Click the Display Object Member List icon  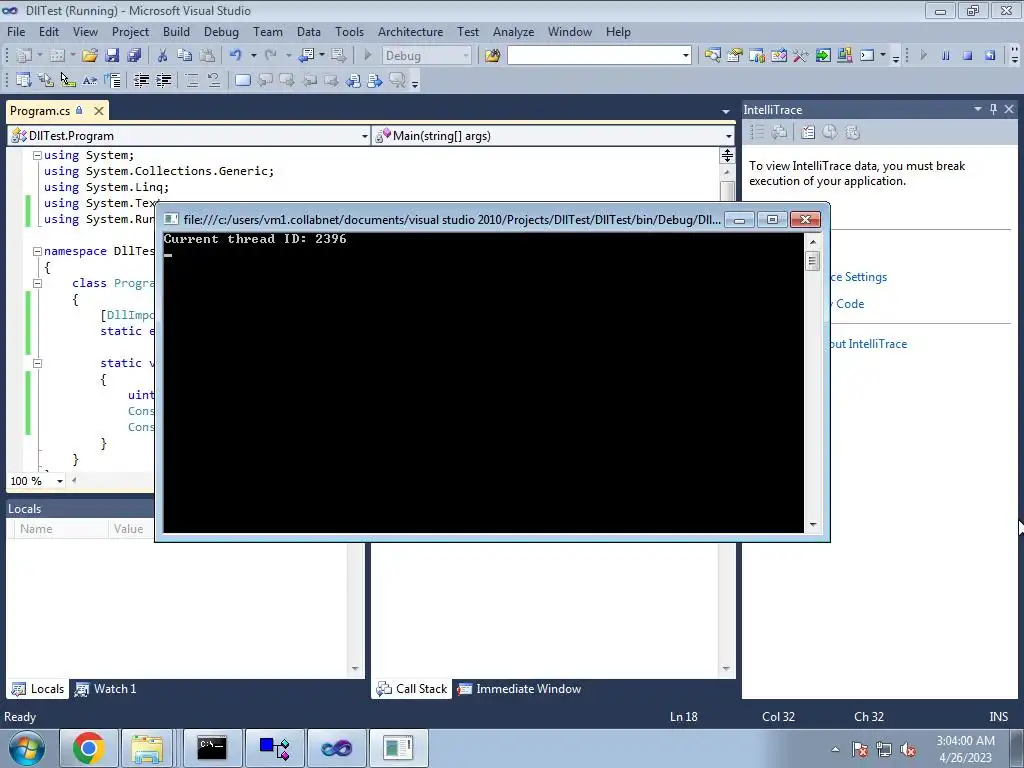(x=24, y=80)
